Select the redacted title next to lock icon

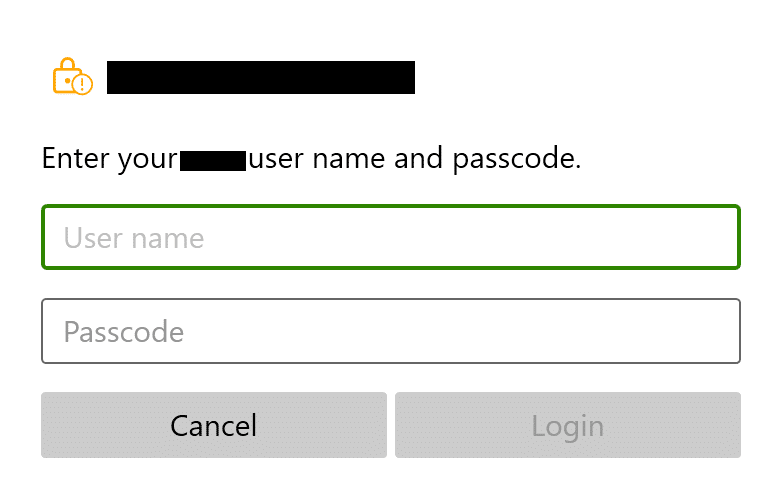coord(260,78)
